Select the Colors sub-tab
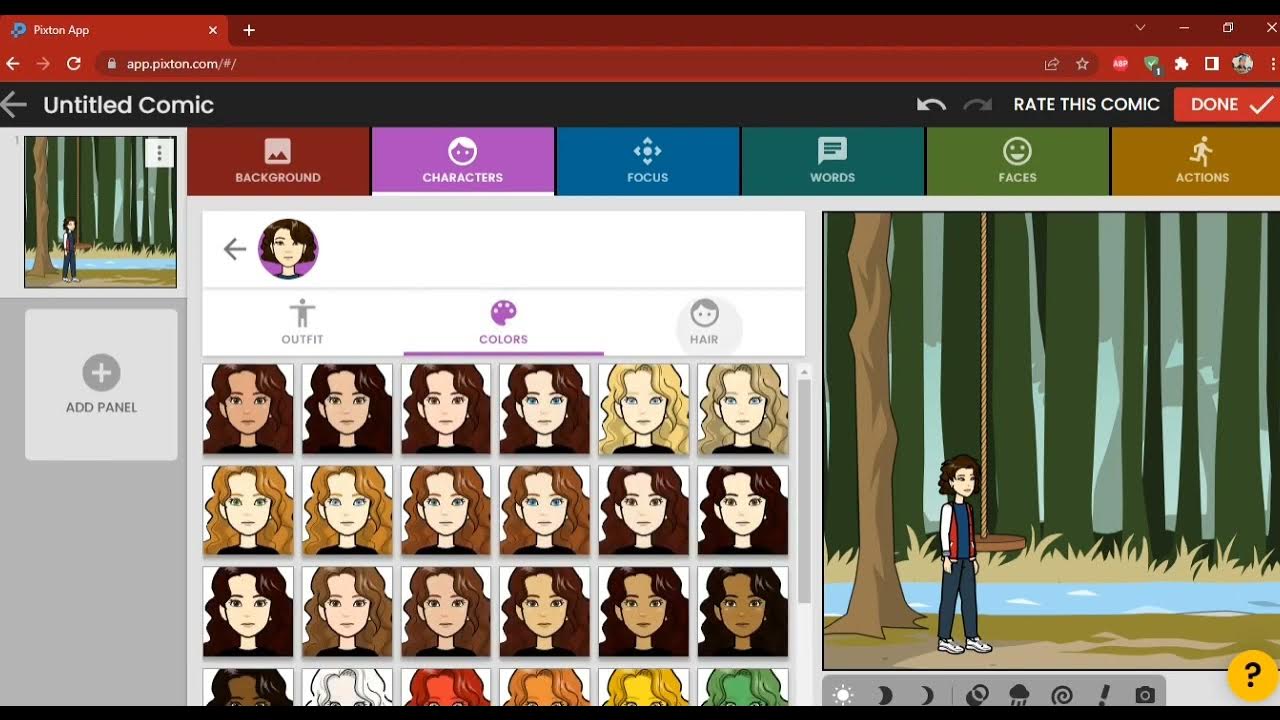 [x=503, y=322]
